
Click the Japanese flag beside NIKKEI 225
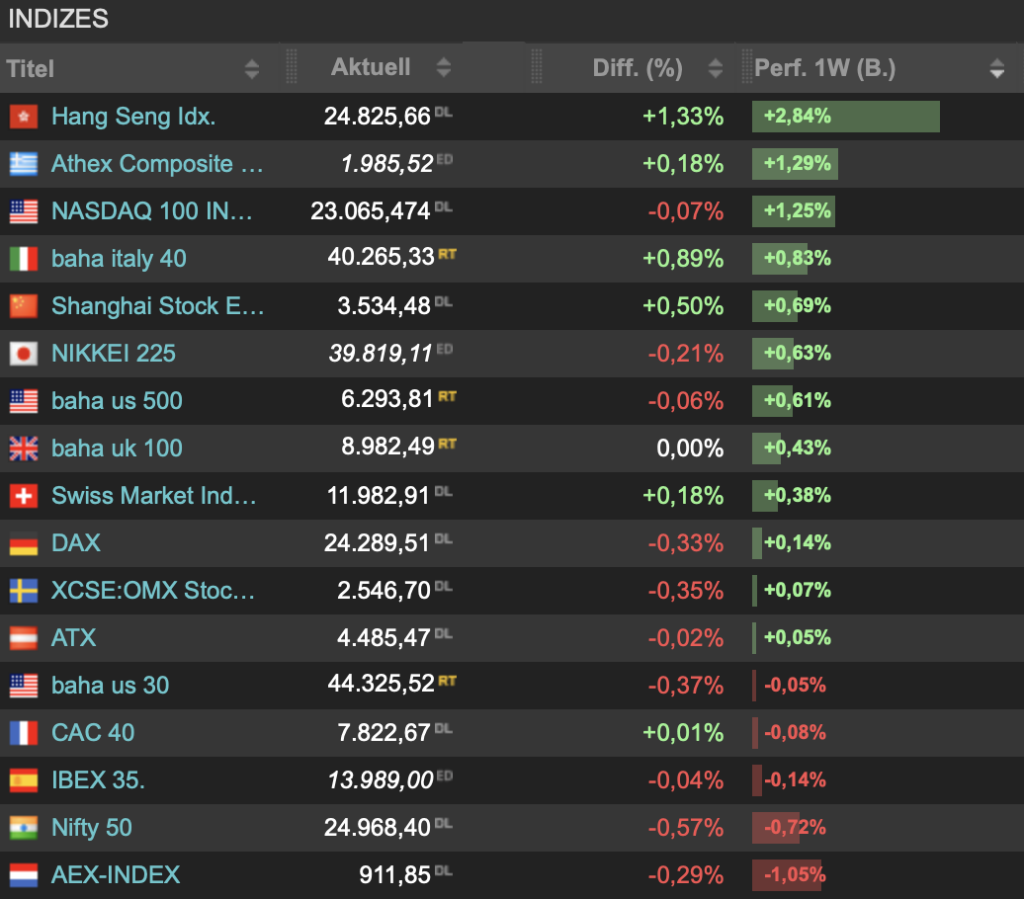coord(24,354)
